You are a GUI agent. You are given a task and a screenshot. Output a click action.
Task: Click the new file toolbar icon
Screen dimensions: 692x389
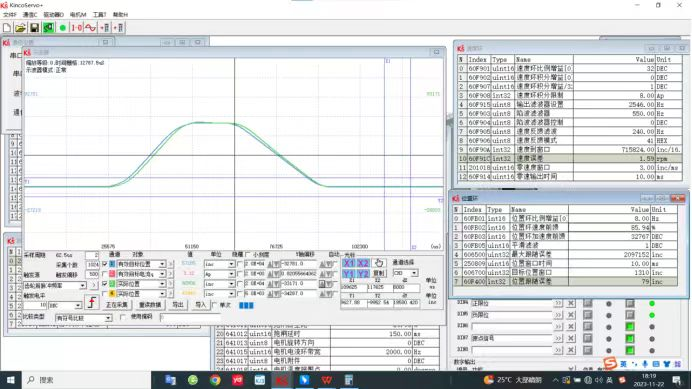7,28
